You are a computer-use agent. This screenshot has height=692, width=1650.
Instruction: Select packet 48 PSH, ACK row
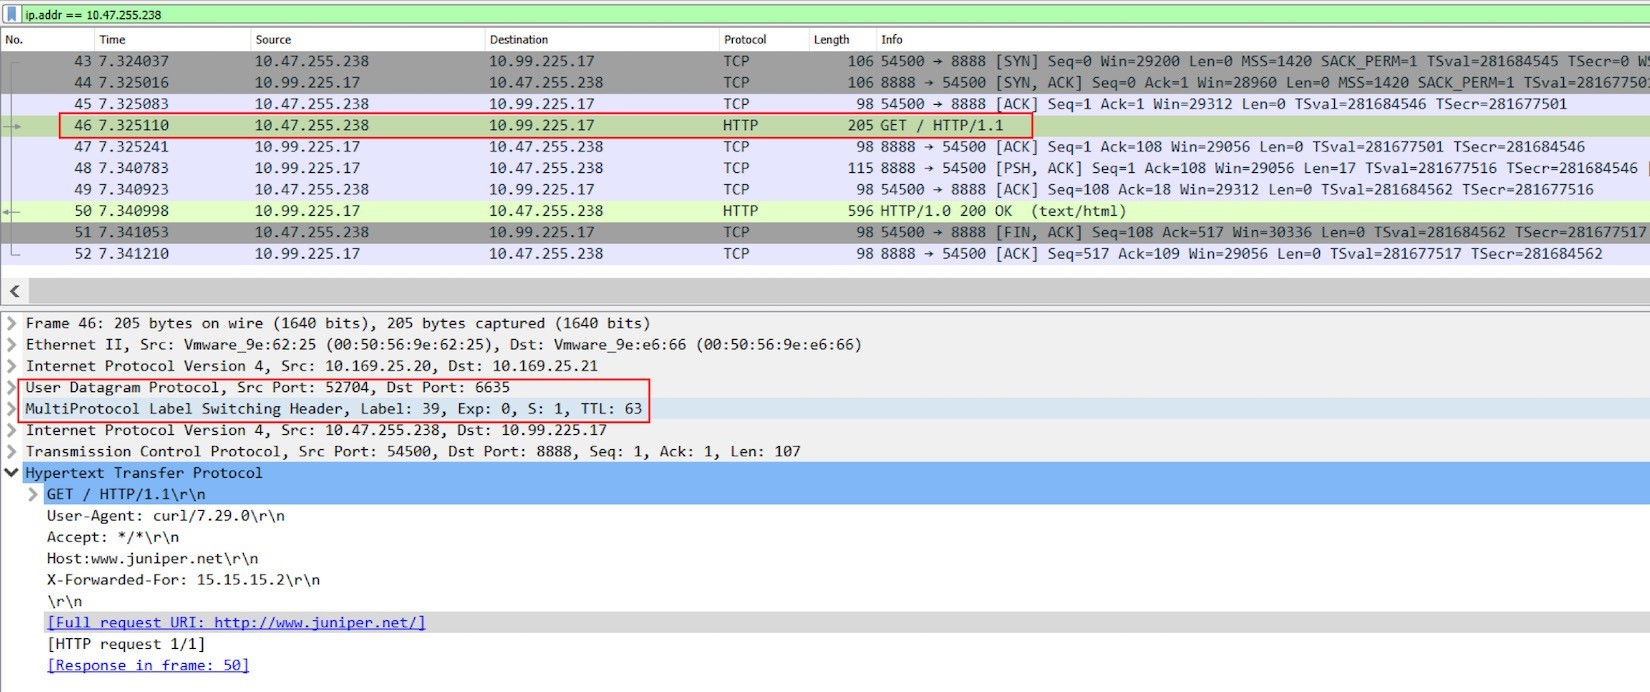[825, 168]
